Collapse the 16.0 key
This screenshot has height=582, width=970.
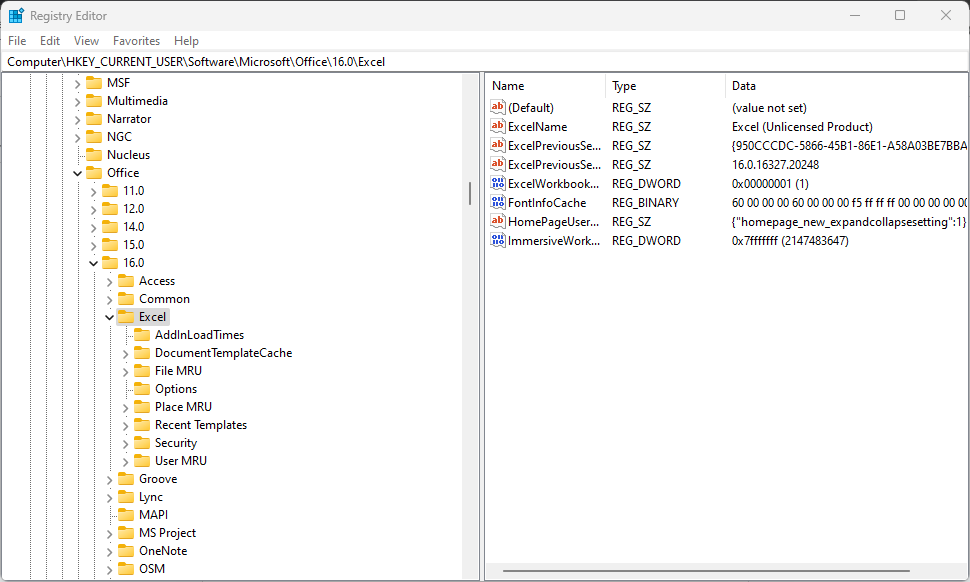tap(93, 263)
